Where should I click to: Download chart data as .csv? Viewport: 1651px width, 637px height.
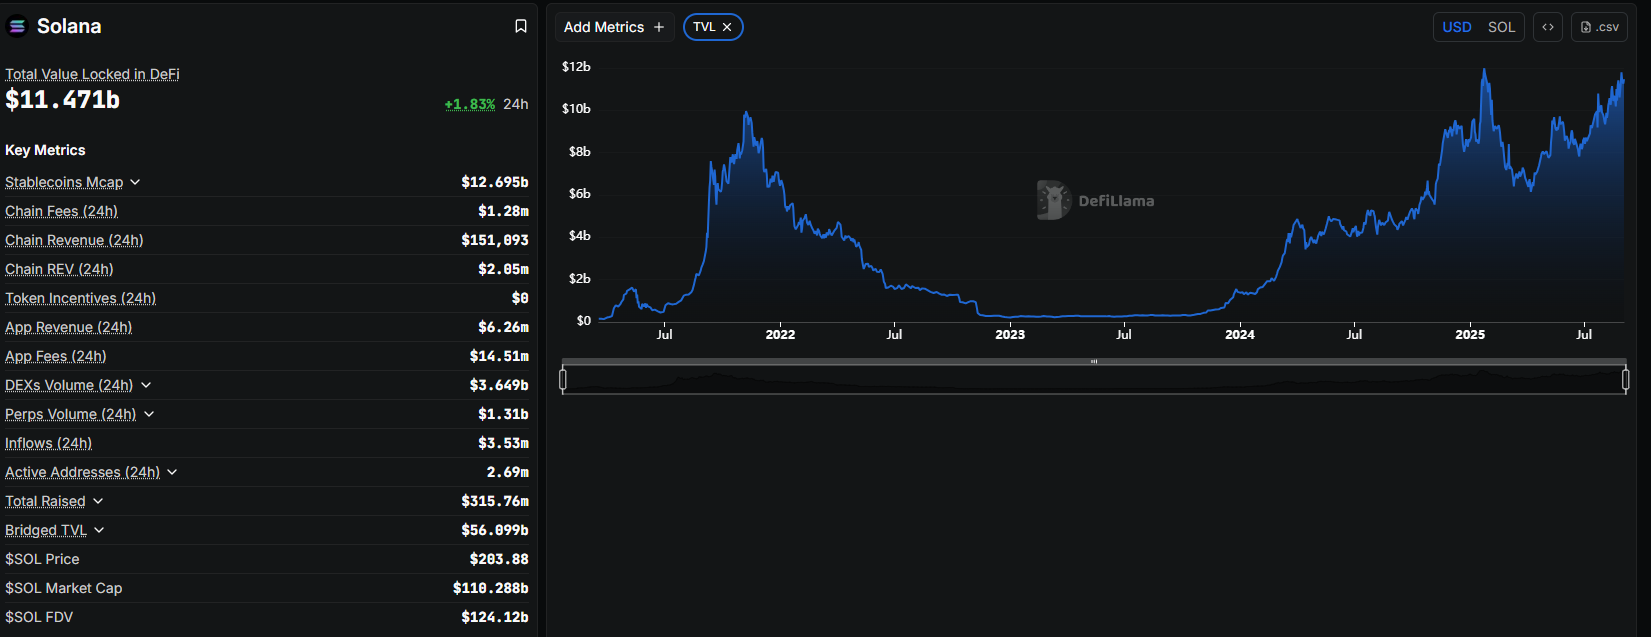(x=1599, y=27)
